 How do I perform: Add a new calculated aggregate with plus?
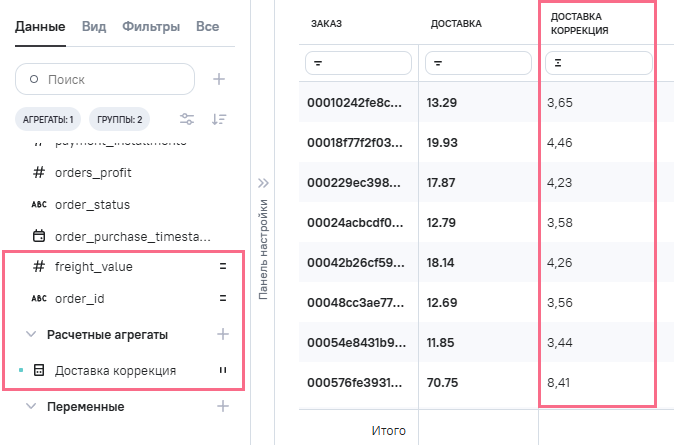point(223,334)
